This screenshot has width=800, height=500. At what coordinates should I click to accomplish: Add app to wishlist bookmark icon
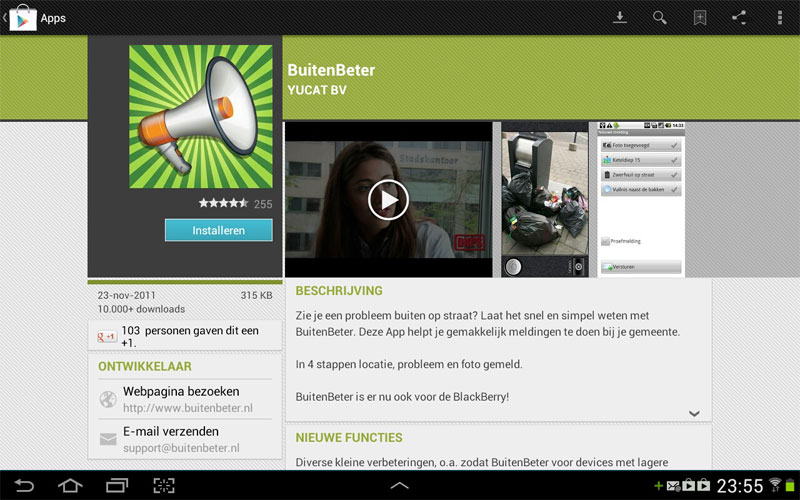[x=699, y=18]
